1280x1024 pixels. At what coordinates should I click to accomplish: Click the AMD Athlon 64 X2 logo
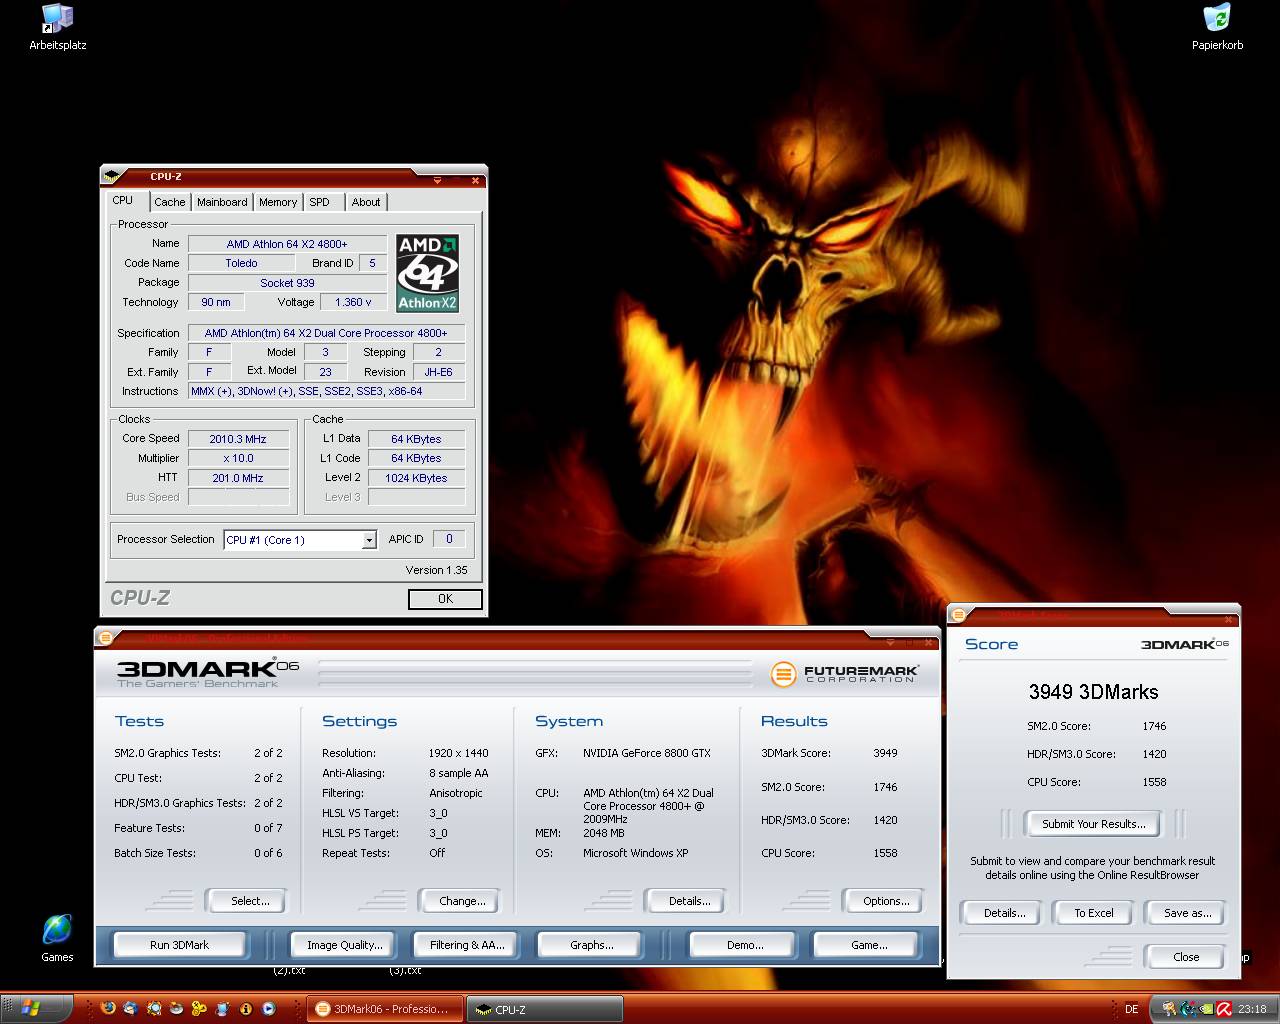point(427,273)
